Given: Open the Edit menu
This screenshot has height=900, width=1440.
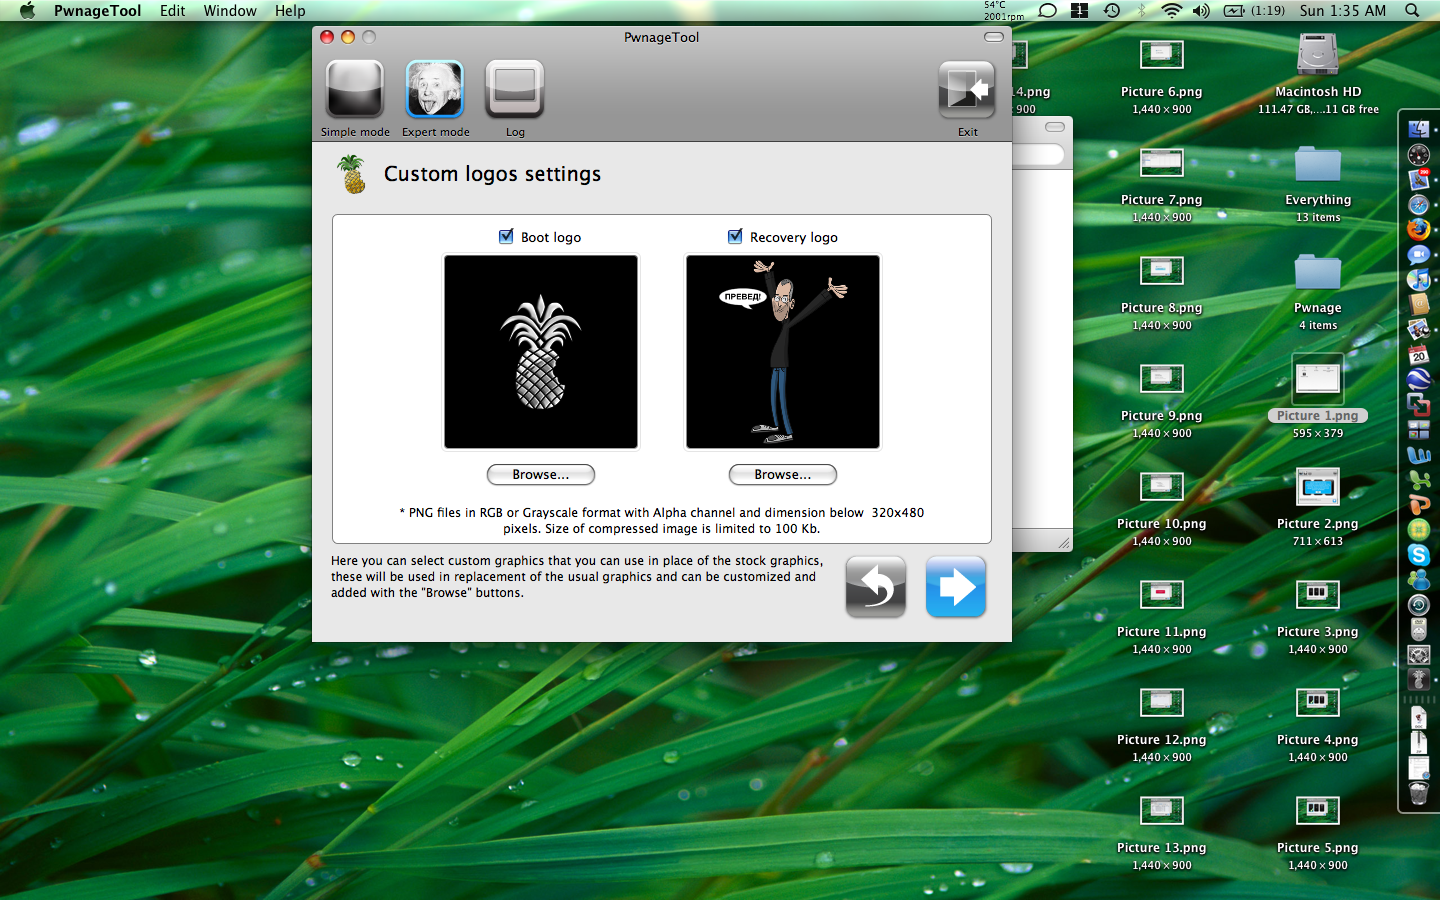Looking at the screenshot, I should [172, 11].
